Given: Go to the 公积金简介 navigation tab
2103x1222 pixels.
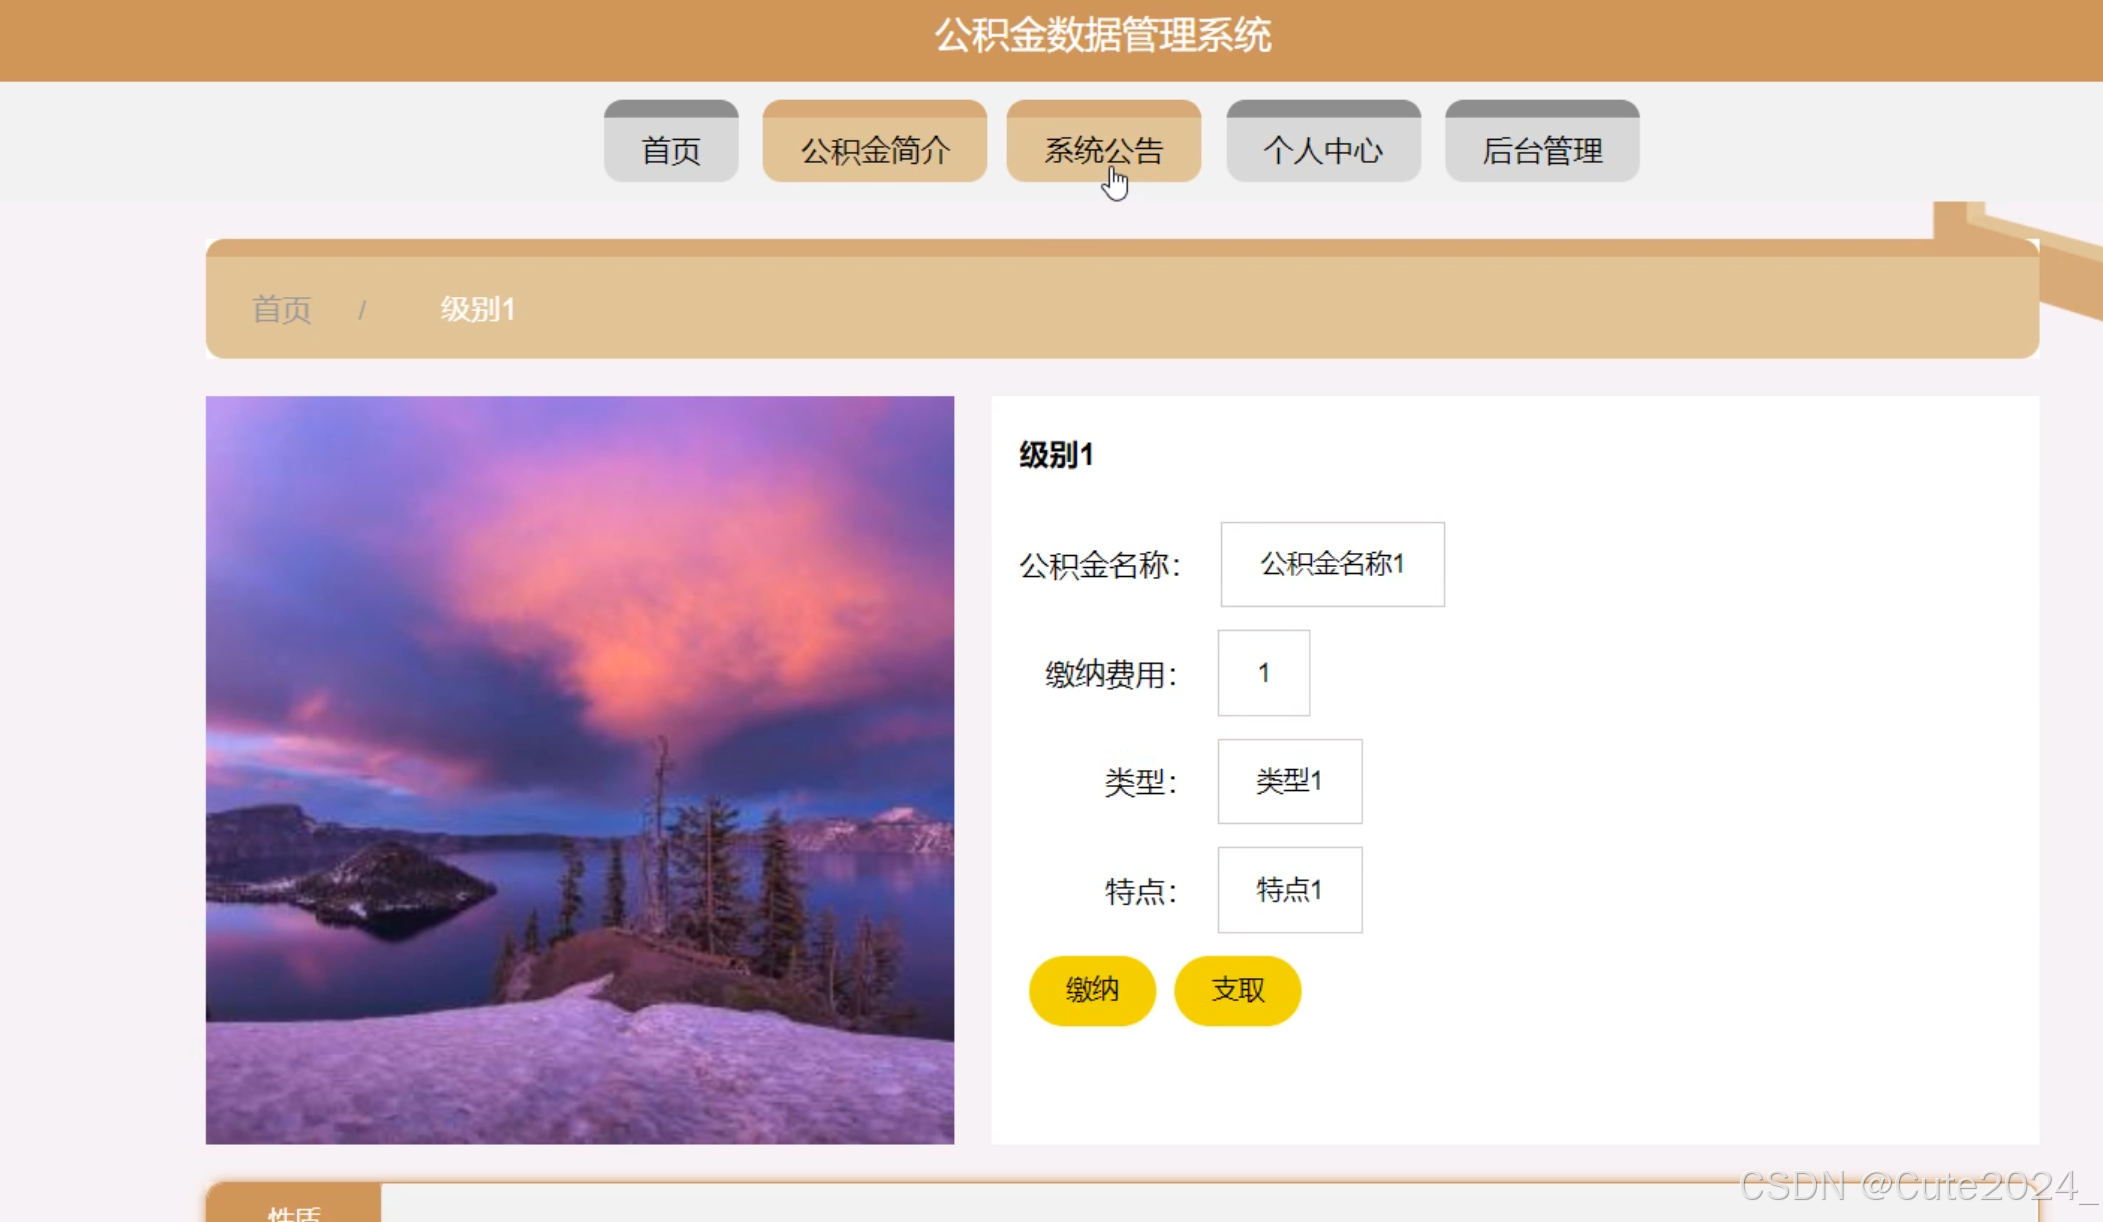Looking at the screenshot, I should 875,141.
